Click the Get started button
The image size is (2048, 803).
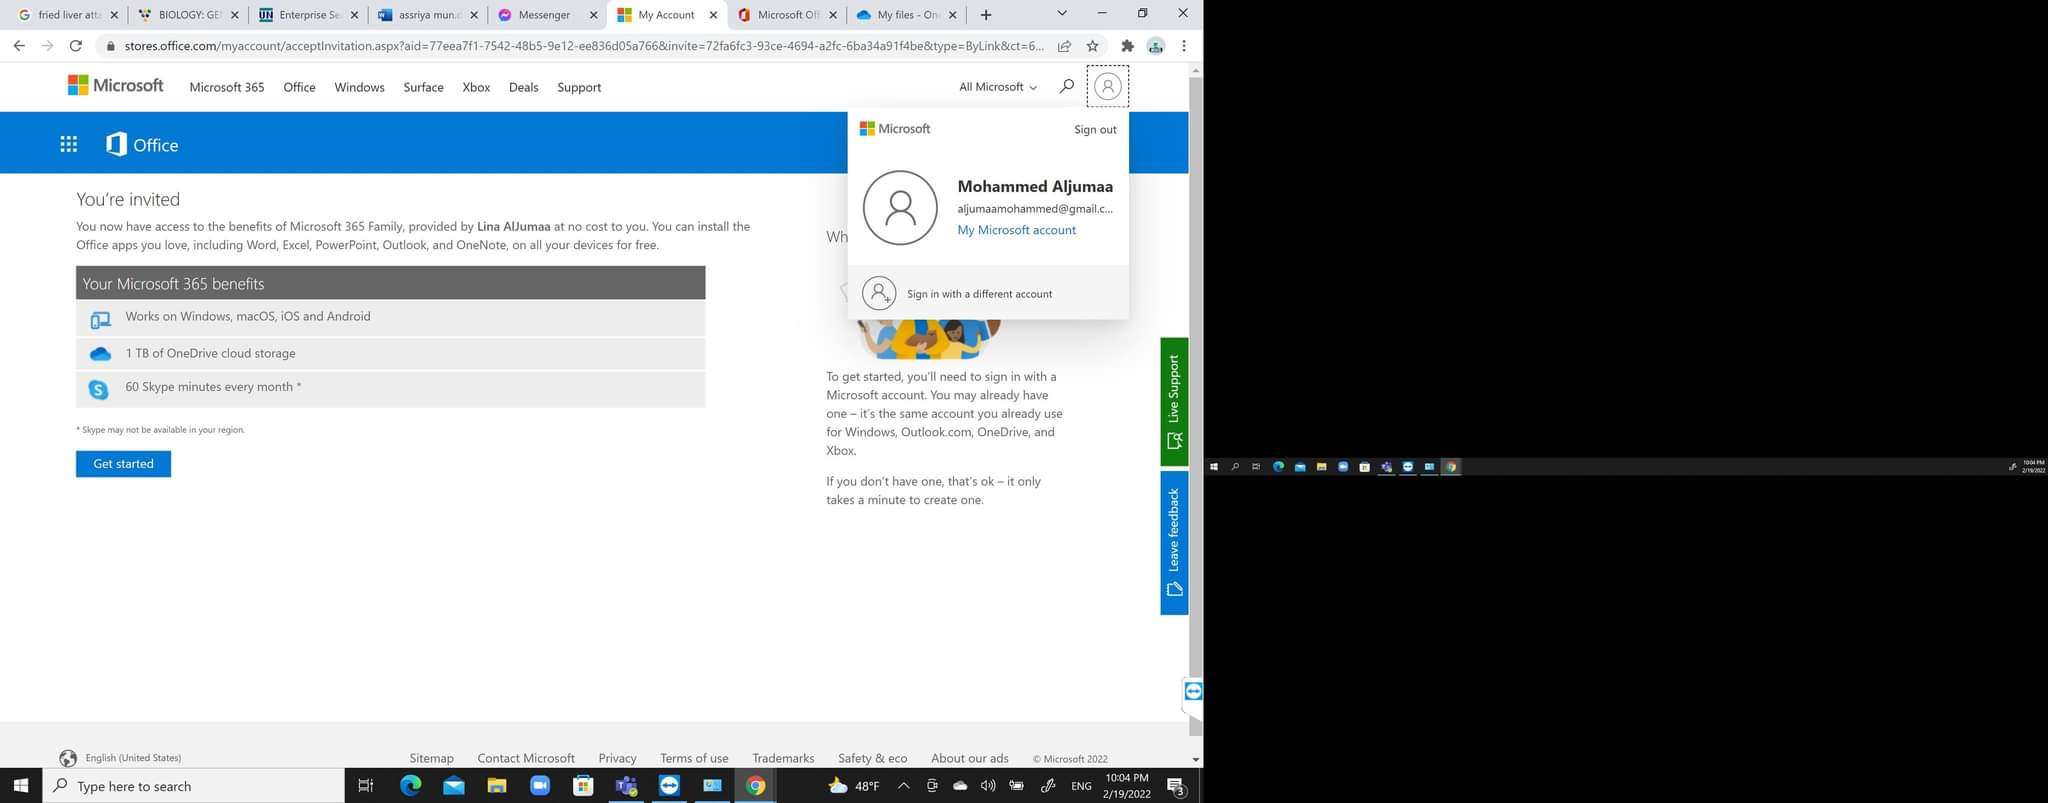point(123,464)
